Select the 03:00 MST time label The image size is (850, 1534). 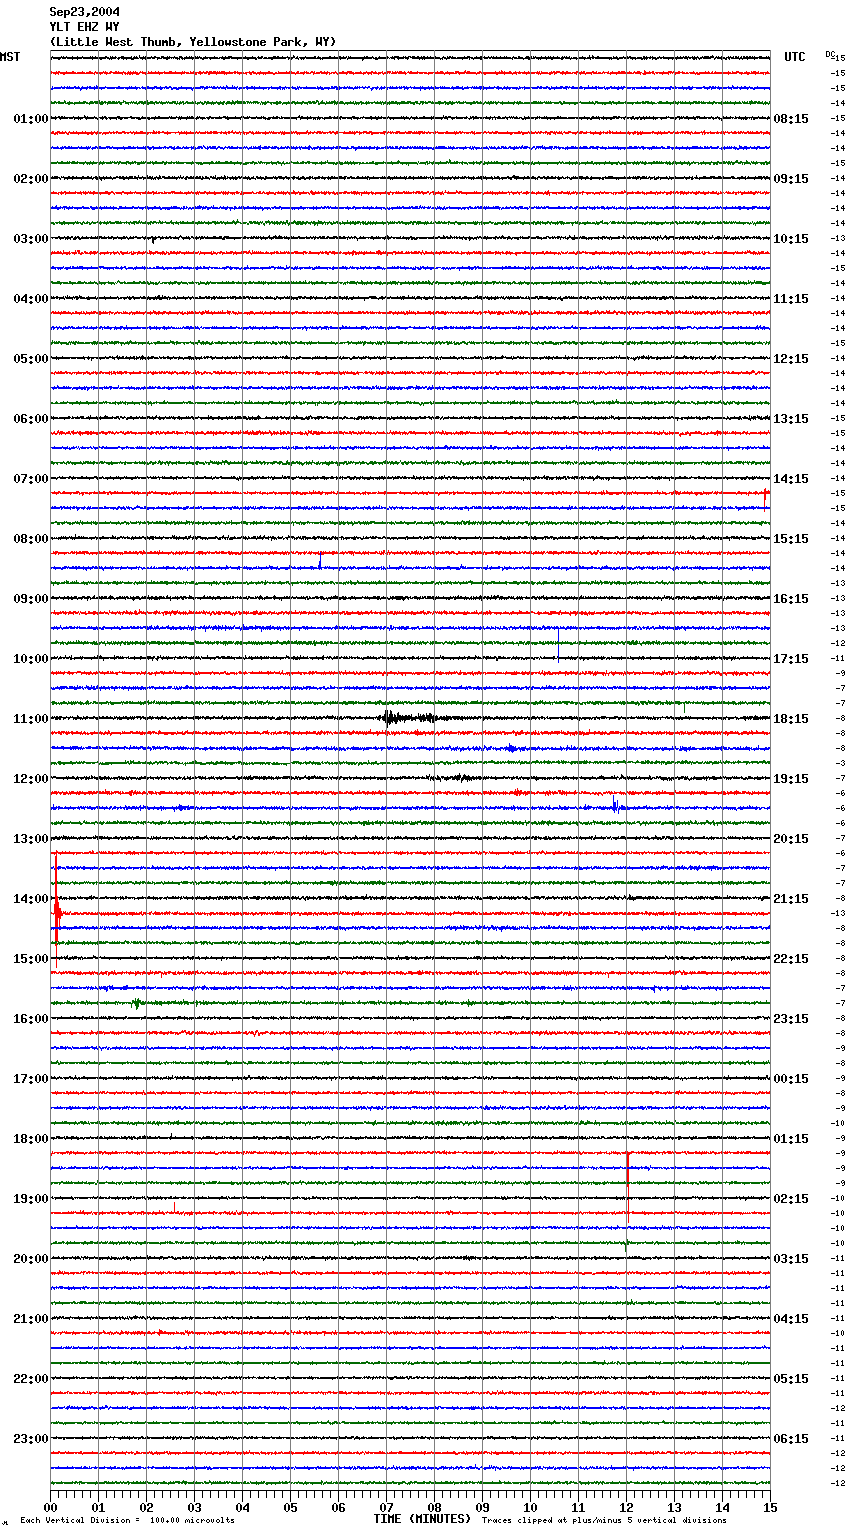(31, 239)
